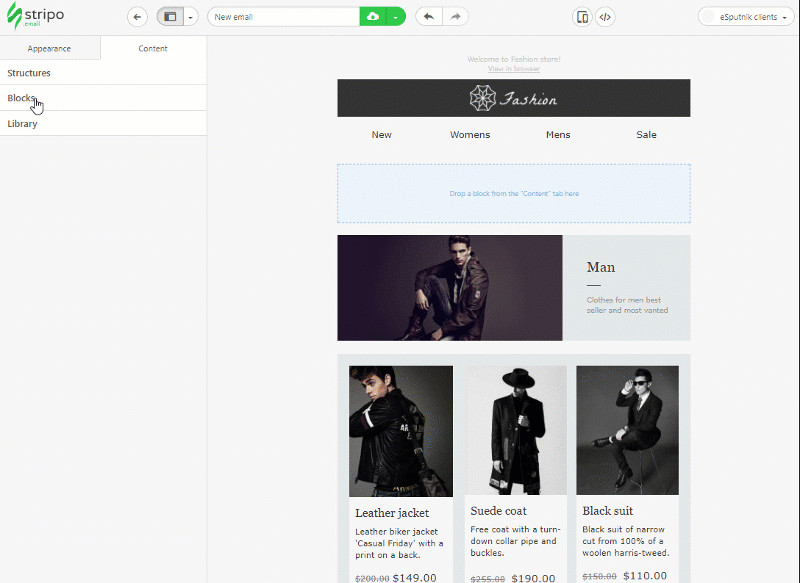The image size is (800, 583).
Task: Open layout options dropdown arrow
Action: [x=191, y=17]
